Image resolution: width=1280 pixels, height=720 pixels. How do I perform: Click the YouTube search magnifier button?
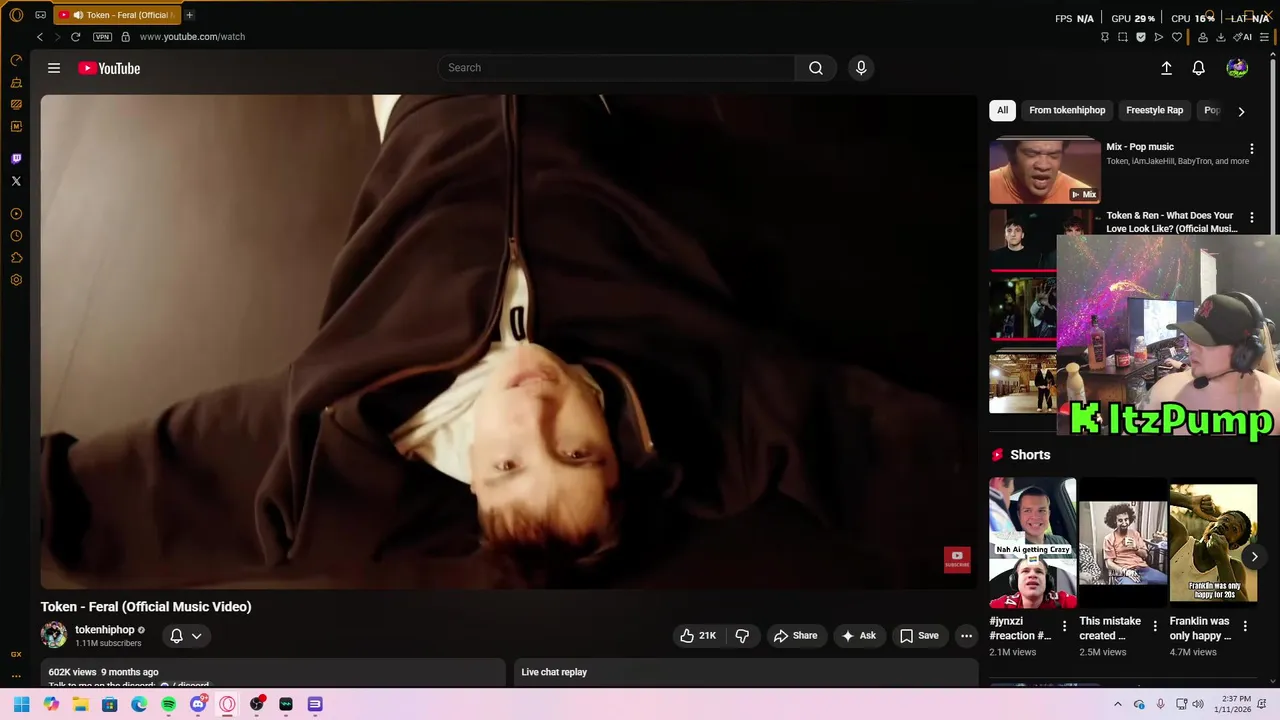click(816, 68)
